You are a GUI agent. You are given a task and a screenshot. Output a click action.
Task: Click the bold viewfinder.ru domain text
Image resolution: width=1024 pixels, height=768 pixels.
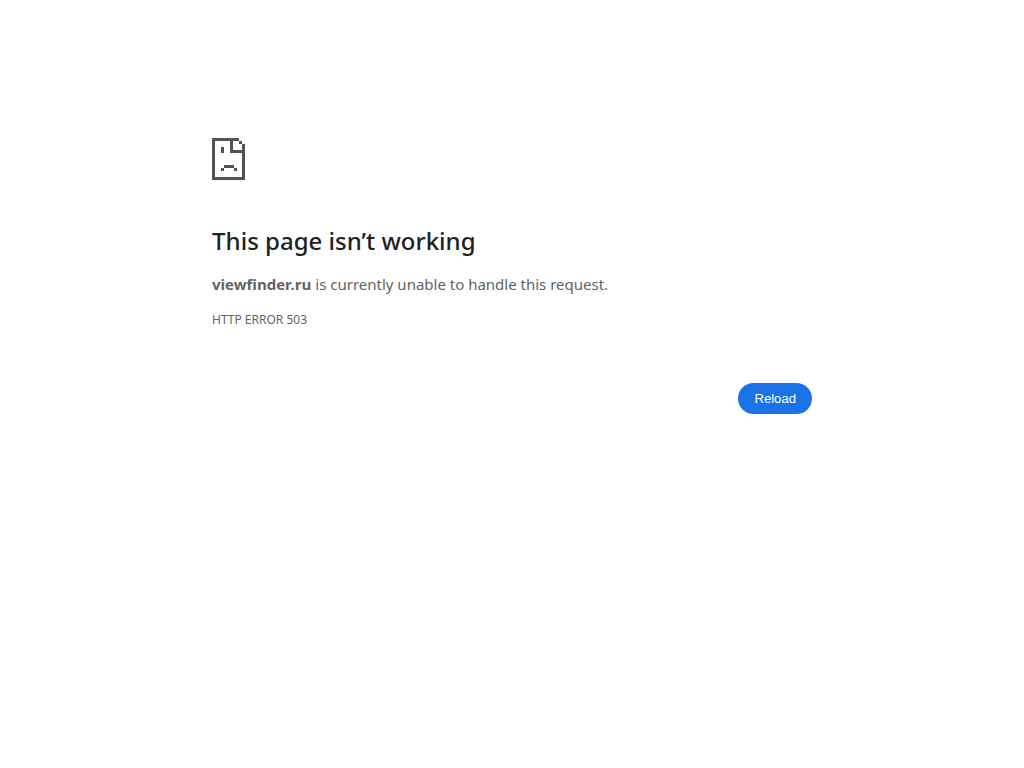pos(261,285)
